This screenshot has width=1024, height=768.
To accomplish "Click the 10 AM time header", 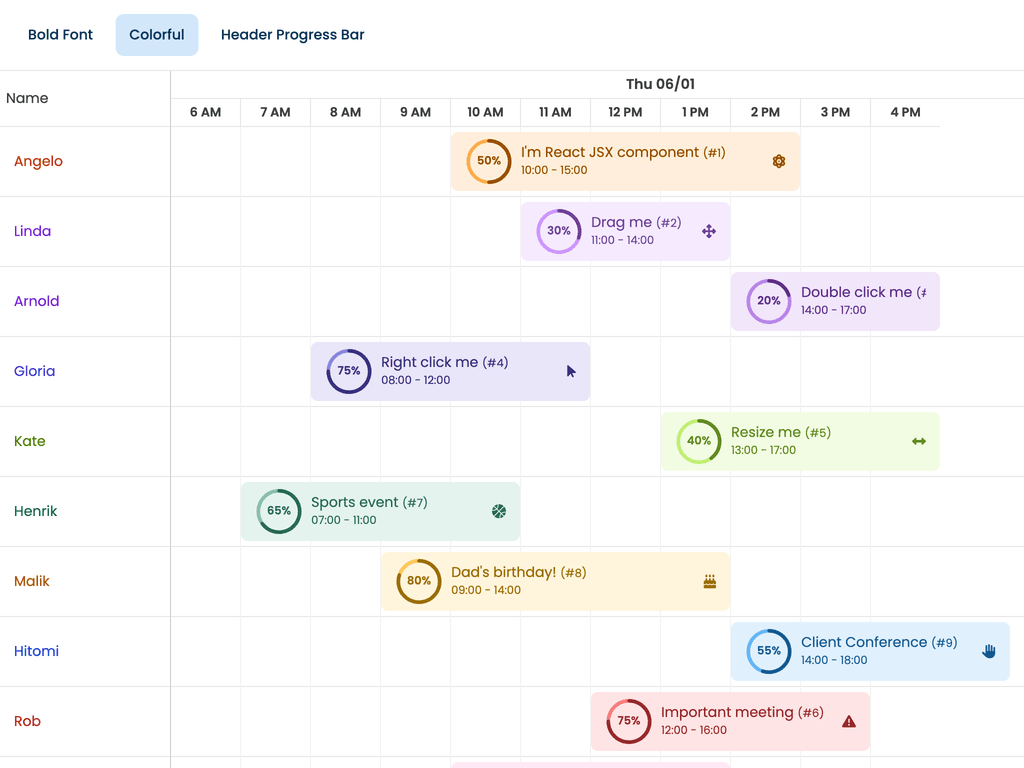I will pos(485,112).
